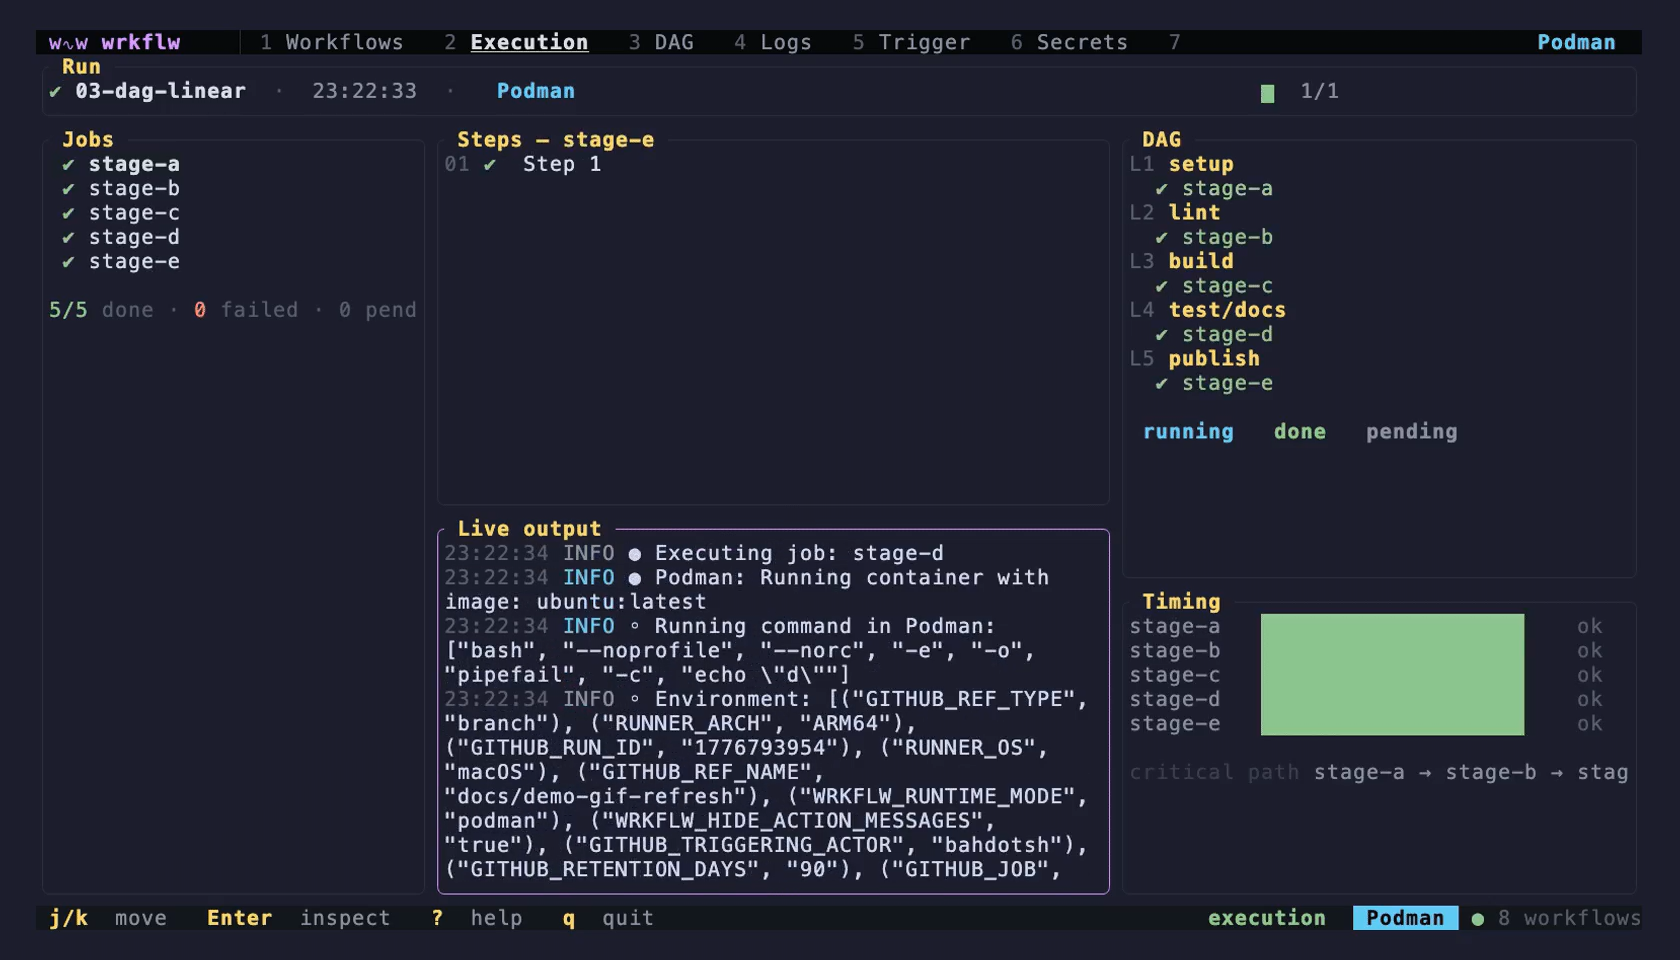Click the log line Executing job: stage-d
Image resolution: width=1680 pixels, height=960 pixels.
[x=799, y=553]
